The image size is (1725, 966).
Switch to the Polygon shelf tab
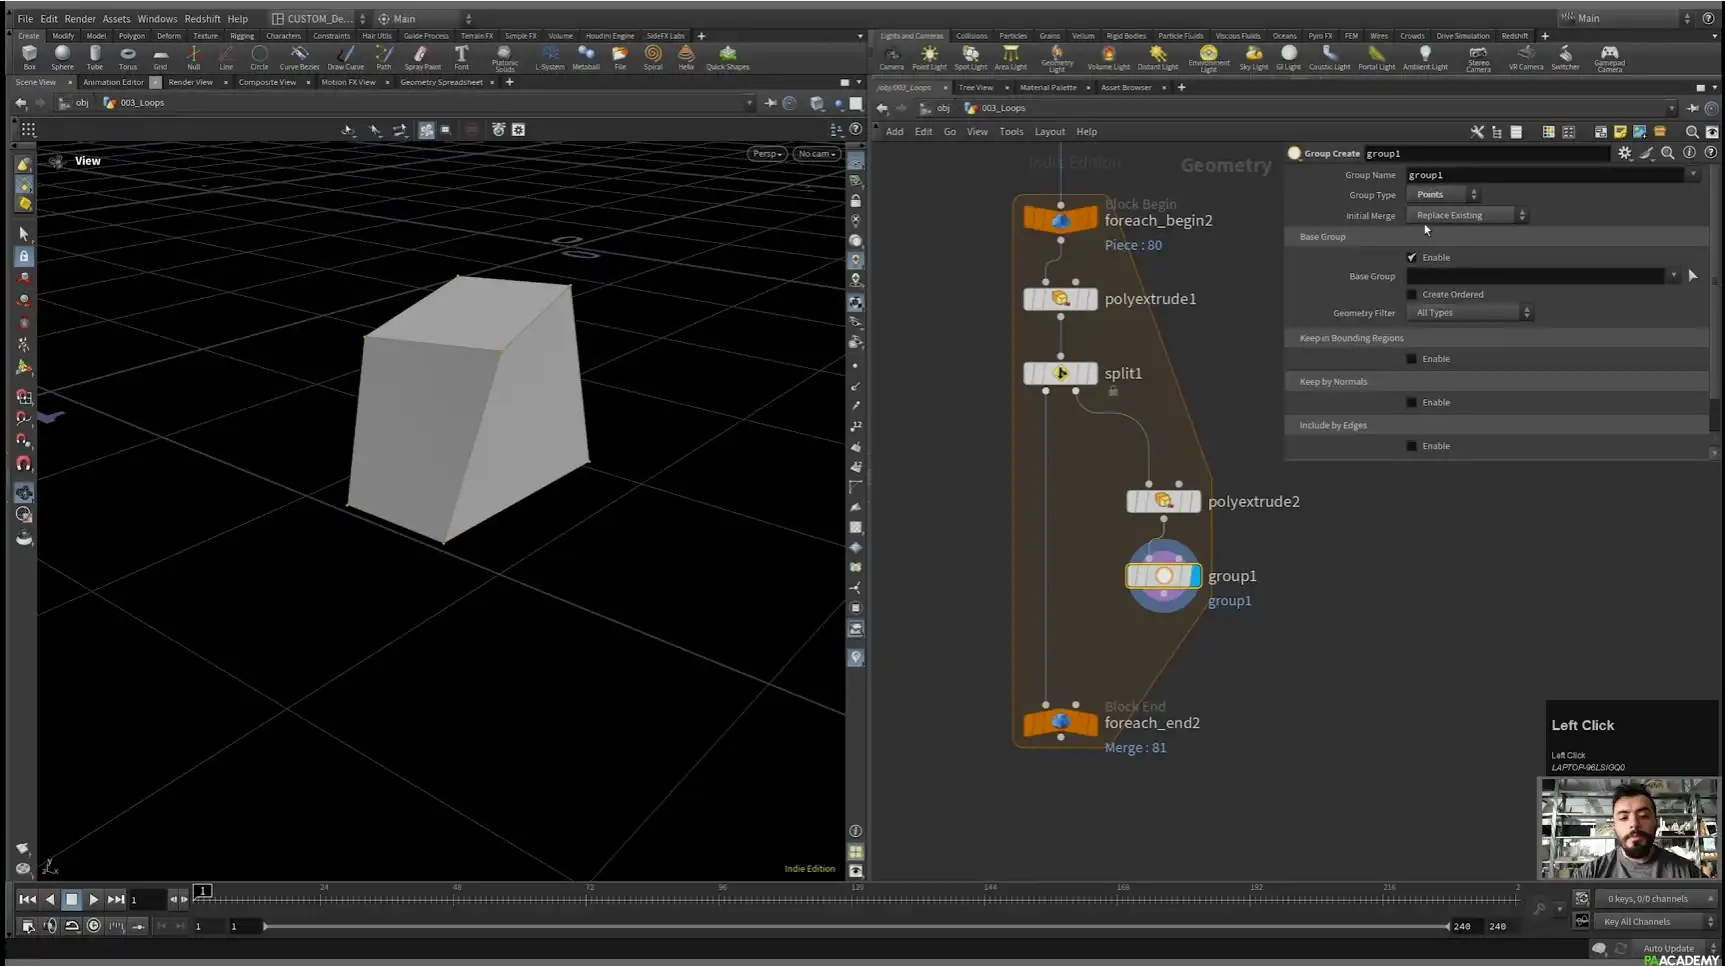click(x=131, y=35)
